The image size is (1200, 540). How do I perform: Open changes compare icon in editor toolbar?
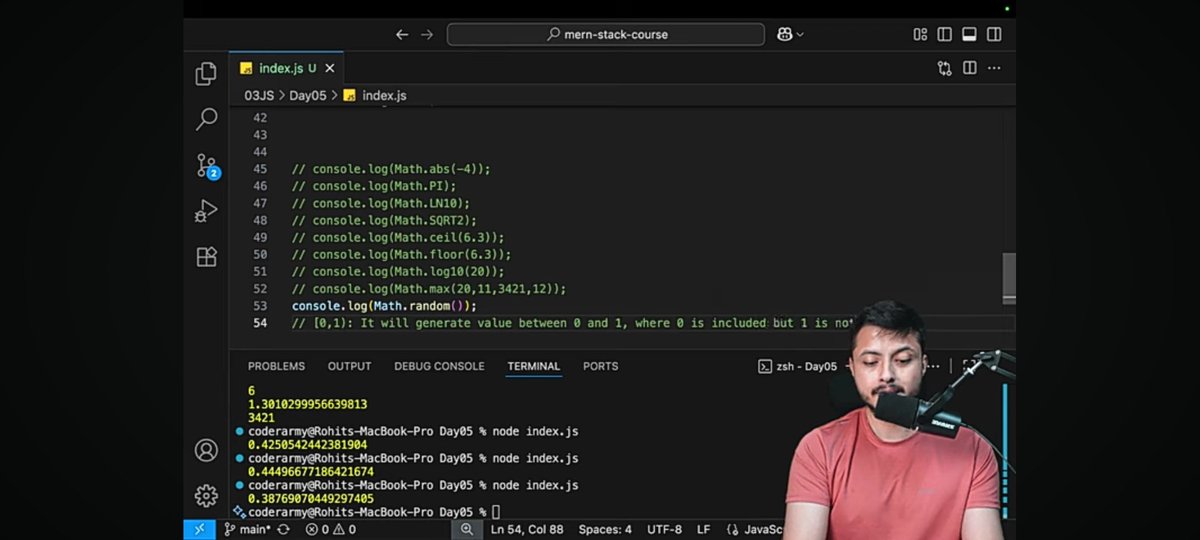point(944,68)
